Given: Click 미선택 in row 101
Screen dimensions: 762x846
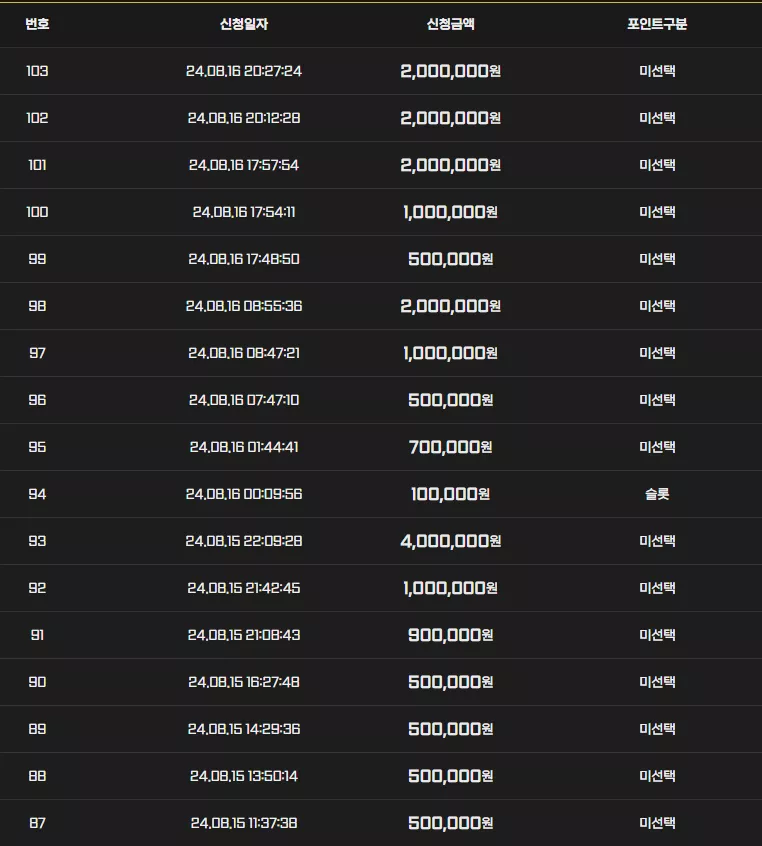Looking at the screenshot, I should (657, 165).
